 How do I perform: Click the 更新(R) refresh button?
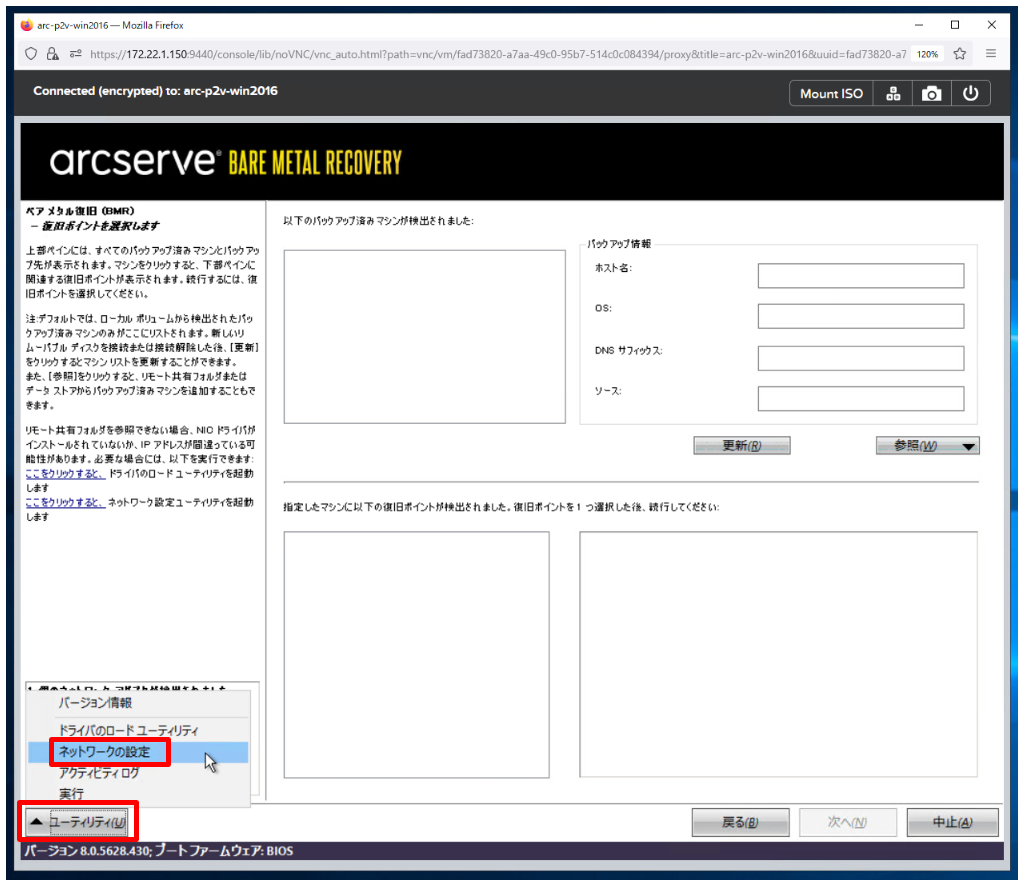741,446
